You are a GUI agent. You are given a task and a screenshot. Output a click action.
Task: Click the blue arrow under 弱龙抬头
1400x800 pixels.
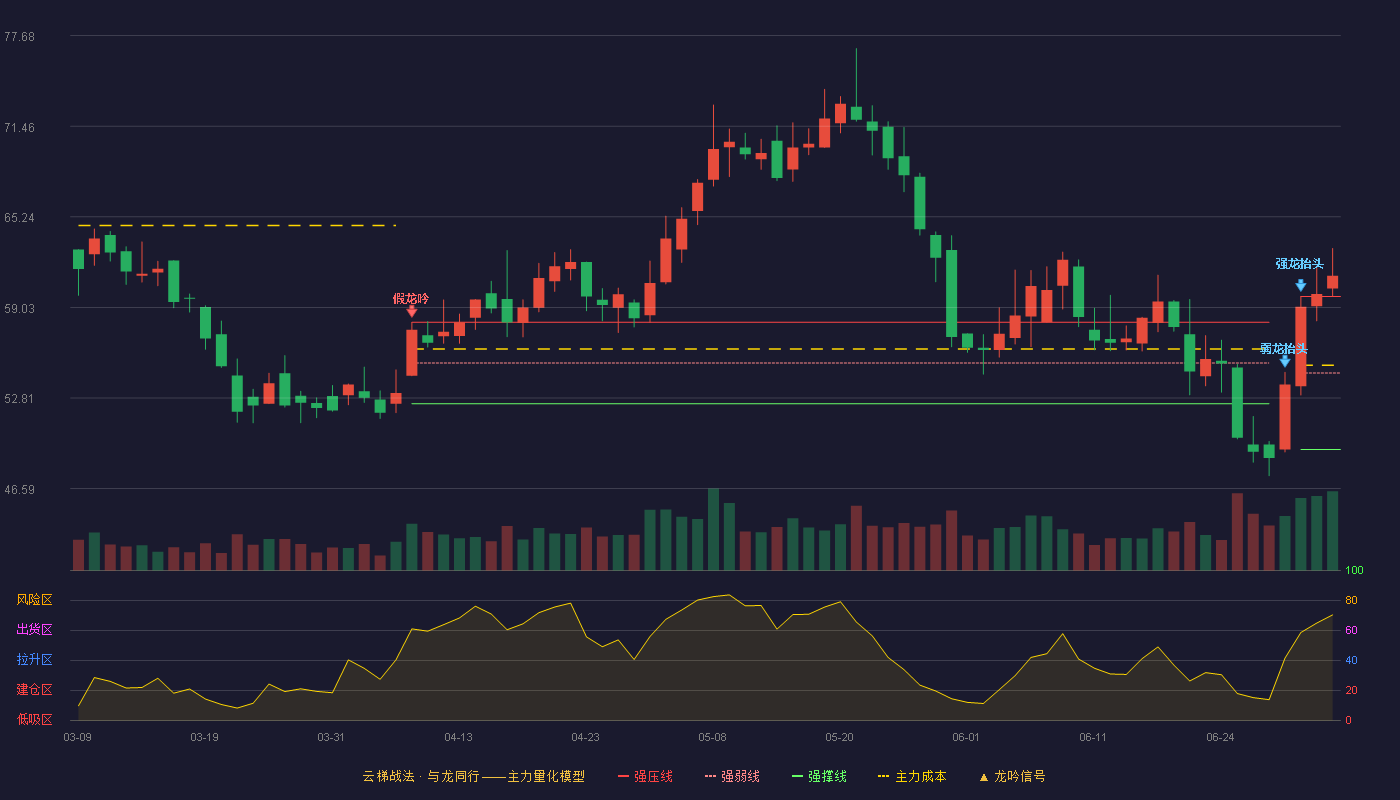pyautogui.click(x=1285, y=361)
